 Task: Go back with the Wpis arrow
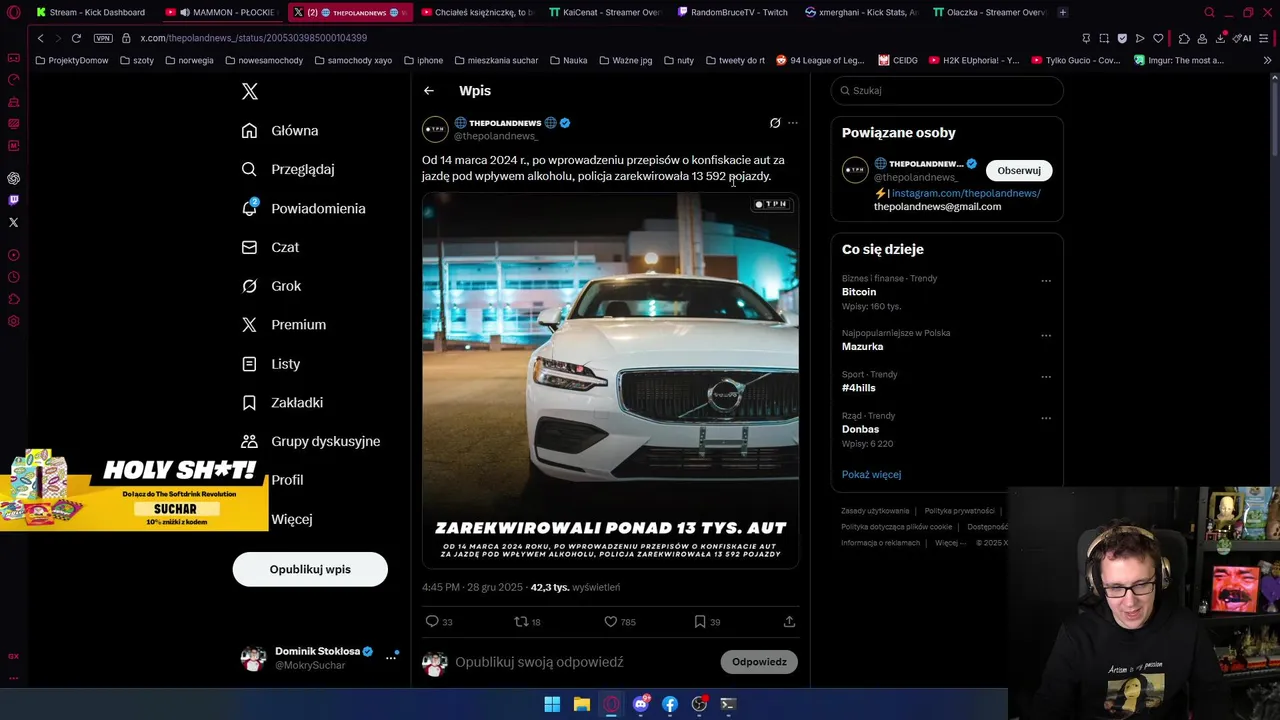(428, 91)
